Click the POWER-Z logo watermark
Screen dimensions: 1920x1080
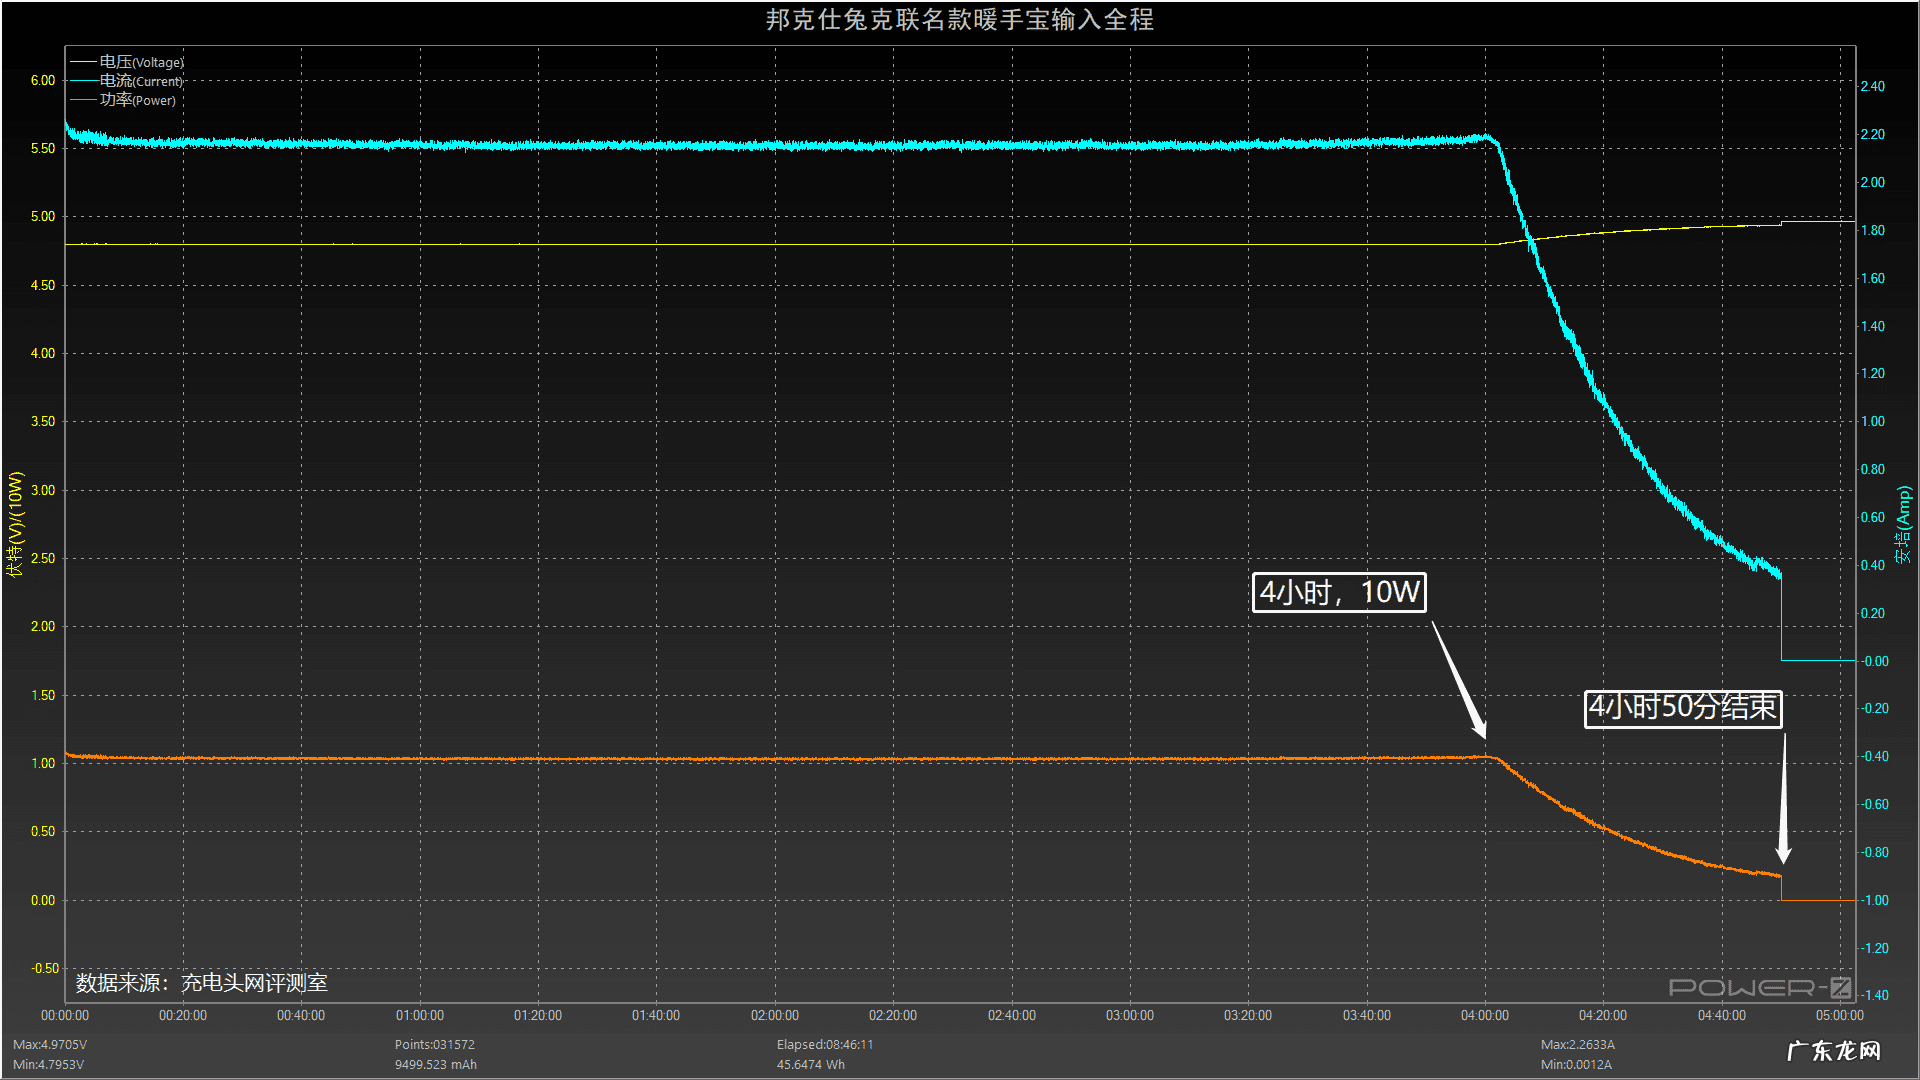coord(1759,988)
